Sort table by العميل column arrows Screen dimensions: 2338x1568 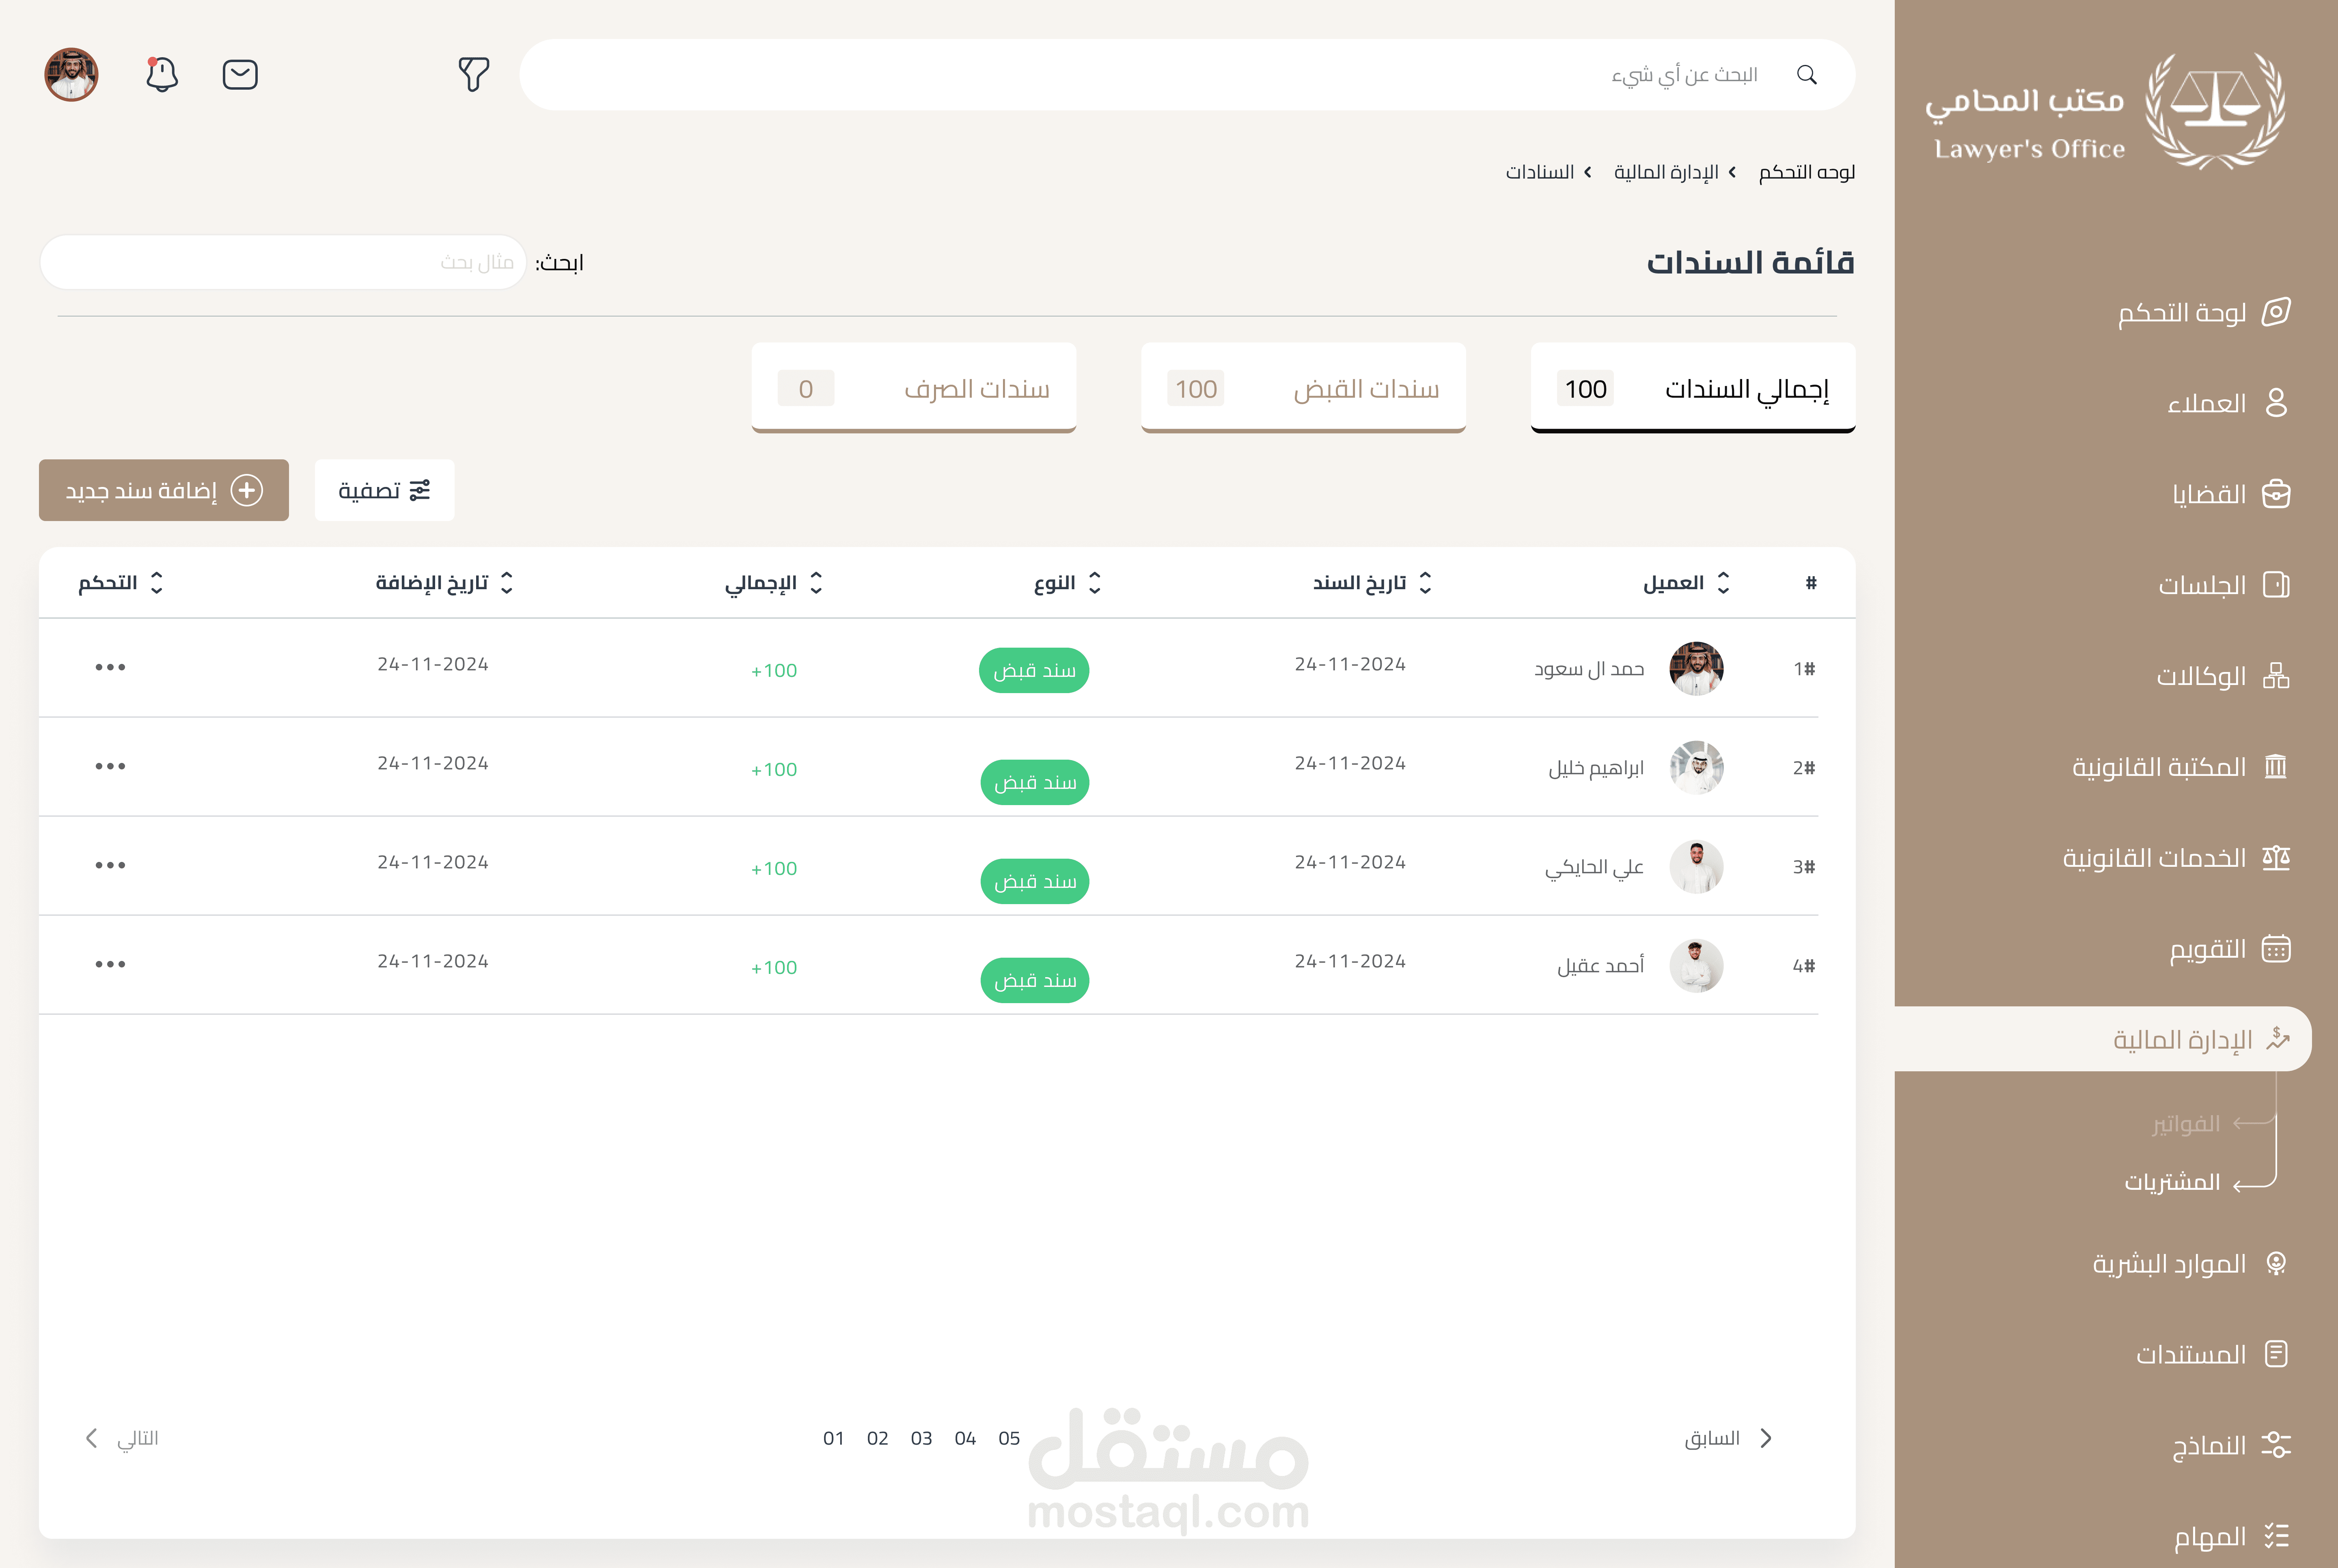[1723, 583]
